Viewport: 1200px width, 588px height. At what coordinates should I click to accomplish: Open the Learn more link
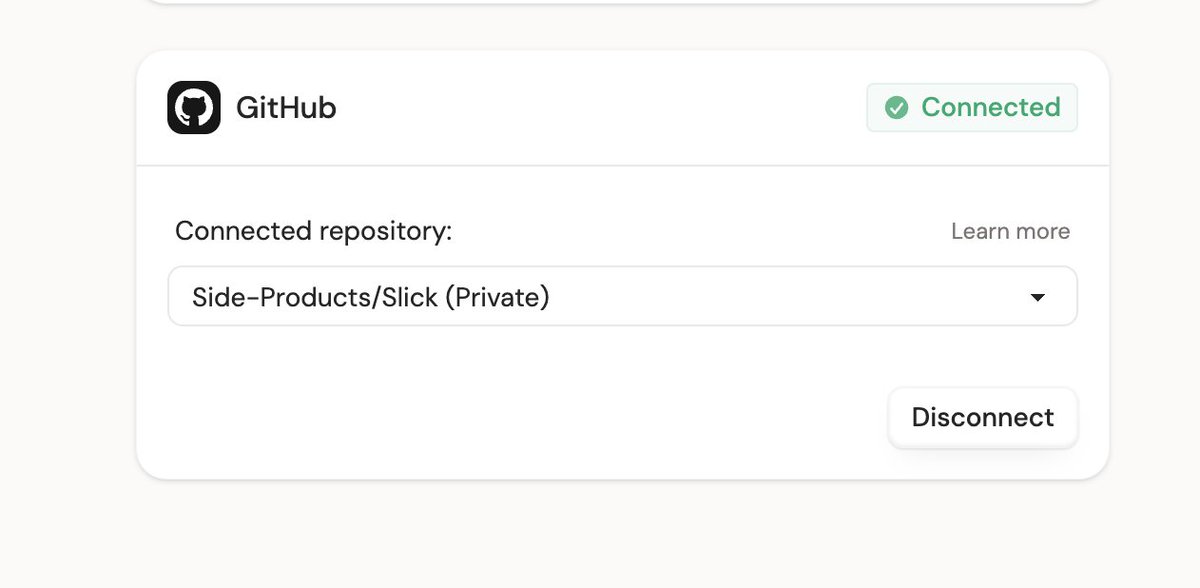[x=1010, y=231]
